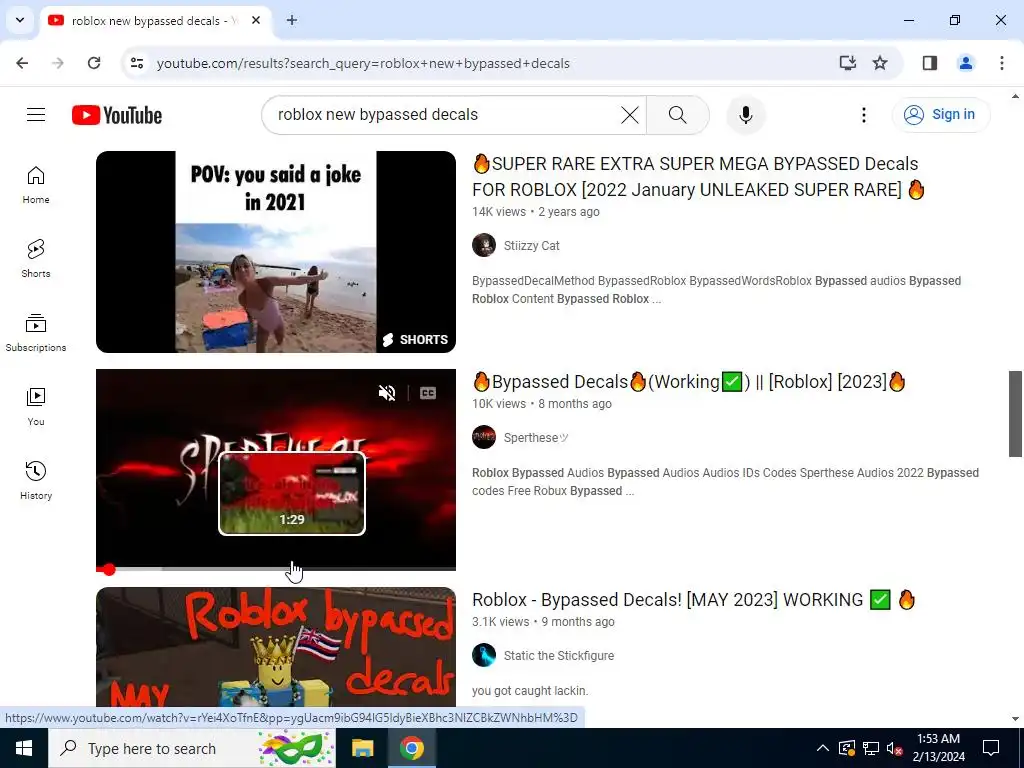The height and width of the screenshot is (768, 1024).
Task: Switch to Chrome in the taskbar
Action: tap(411, 748)
